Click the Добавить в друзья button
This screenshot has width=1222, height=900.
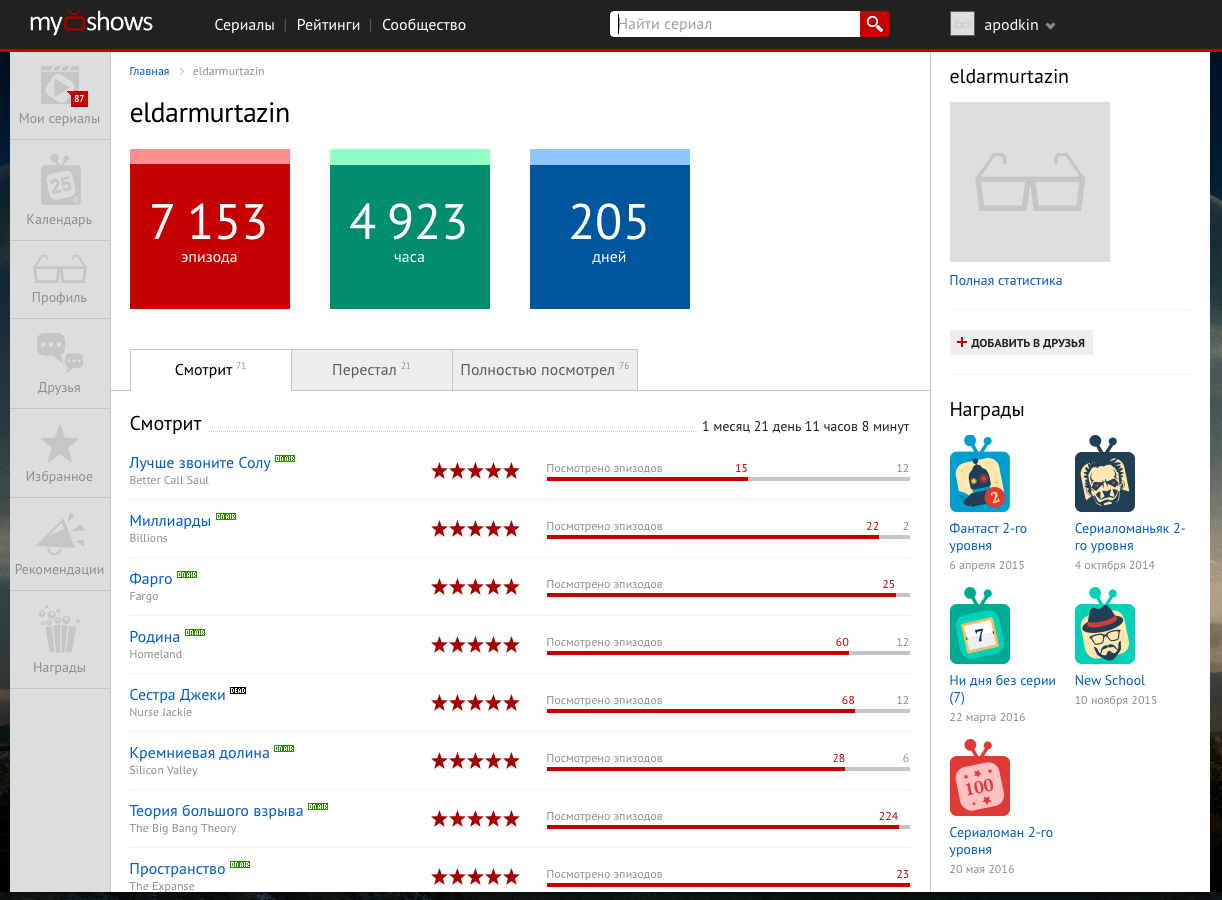click(x=1021, y=343)
